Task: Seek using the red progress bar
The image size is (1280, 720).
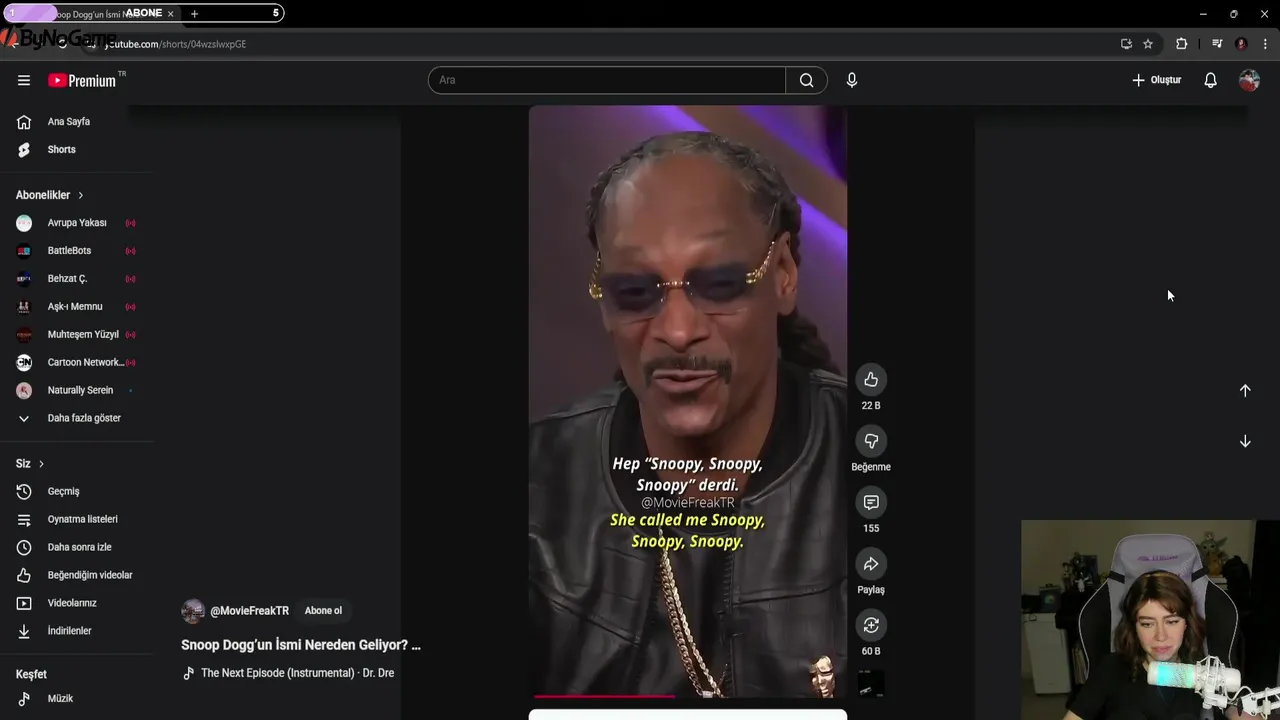Action: (x=687, y=696)
